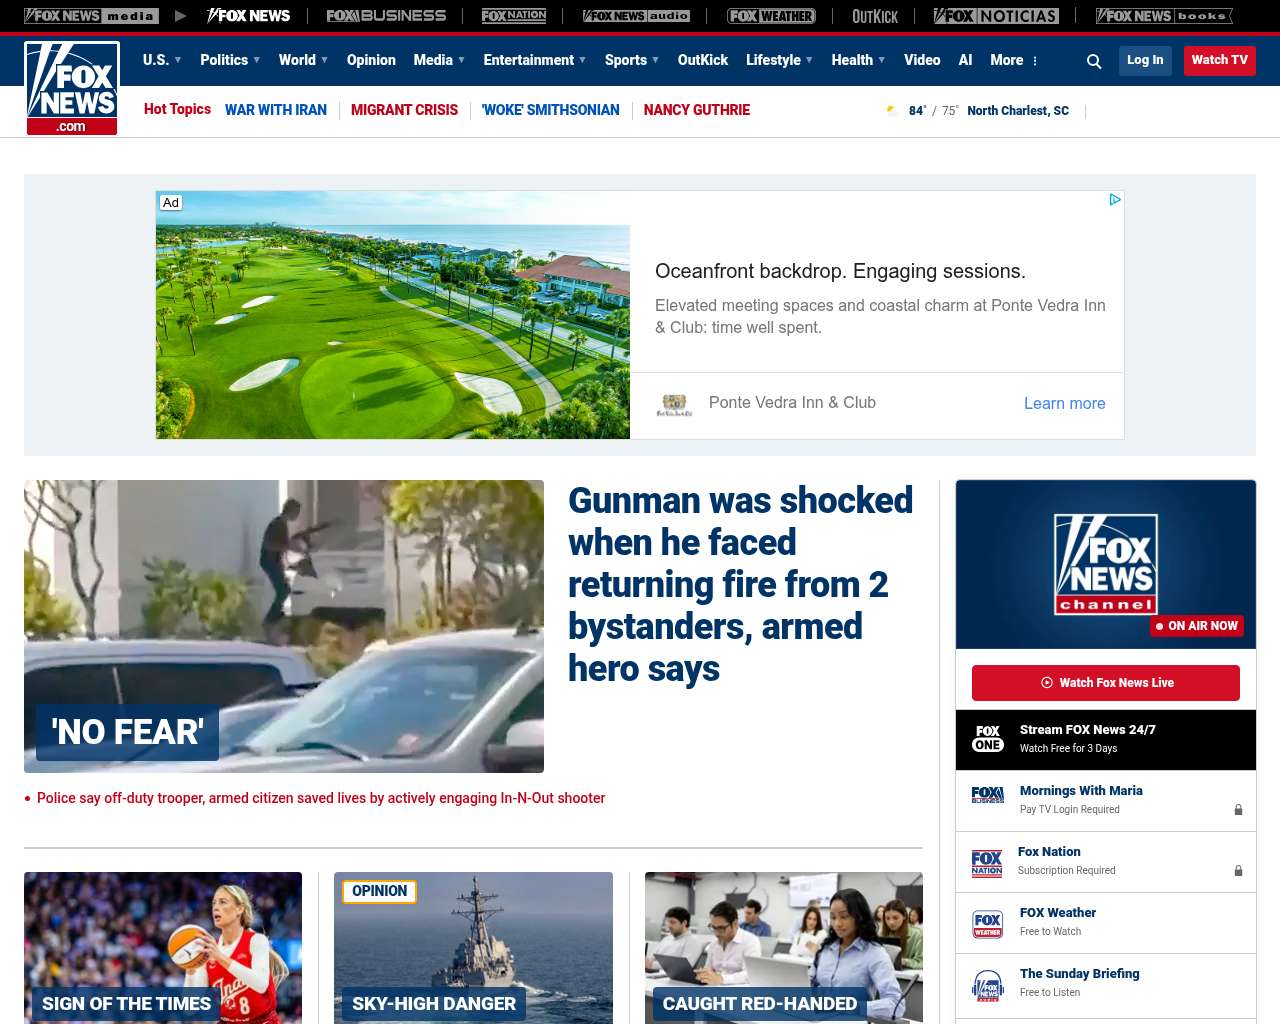Image resolution: width=1280 pixels, height=1024 pixels.
Task: Click the Fox News .com logo
Action: pyautogui.click(x=72, y=88)
